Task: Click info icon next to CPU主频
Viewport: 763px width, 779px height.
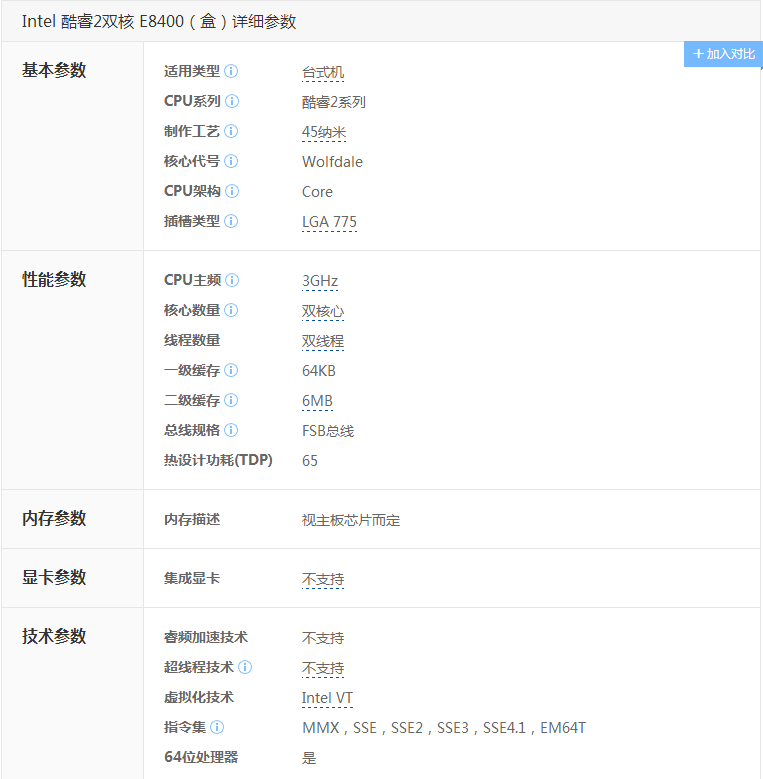Action: pos(232,280)
